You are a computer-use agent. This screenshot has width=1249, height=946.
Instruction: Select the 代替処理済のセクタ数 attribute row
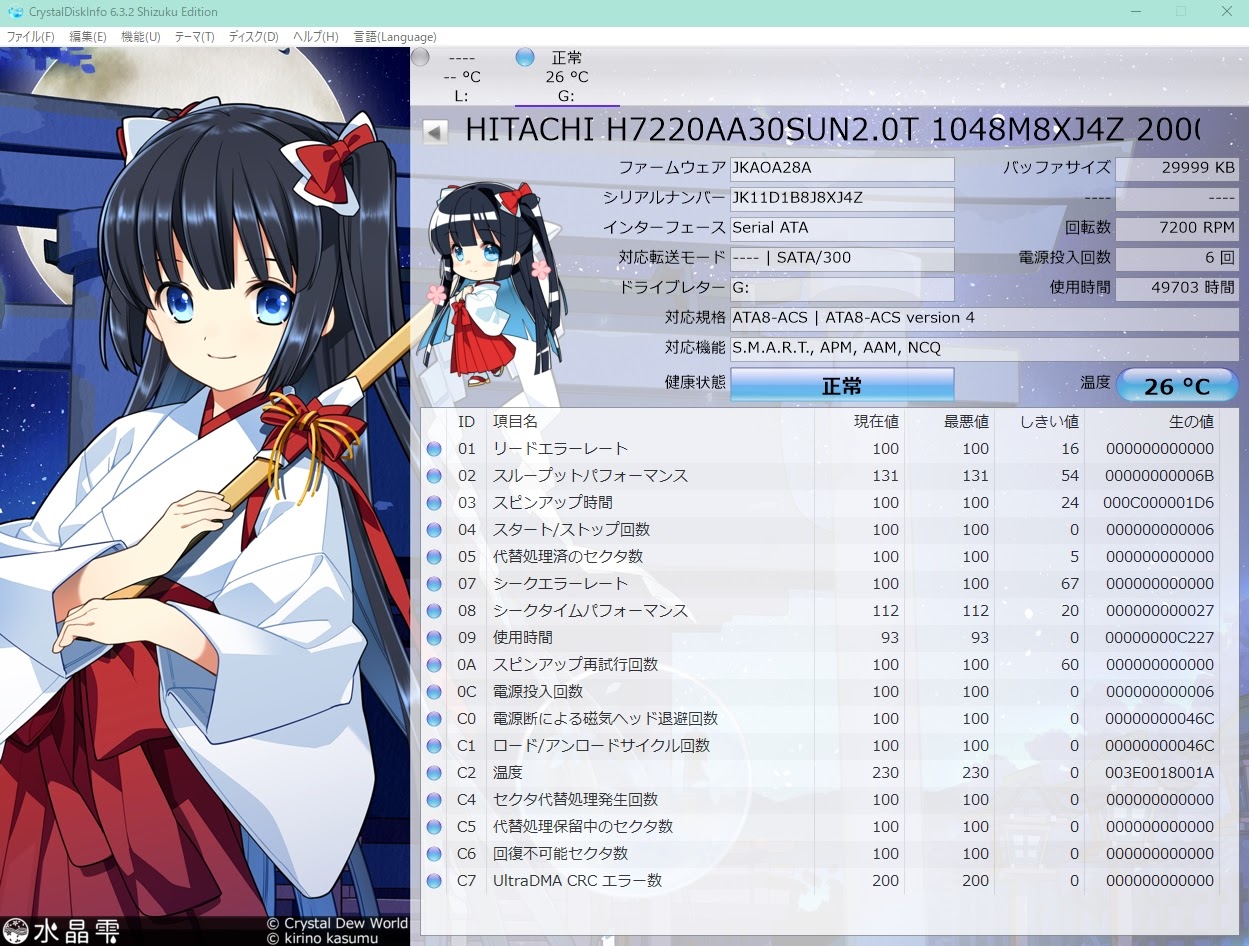point(821,557)
